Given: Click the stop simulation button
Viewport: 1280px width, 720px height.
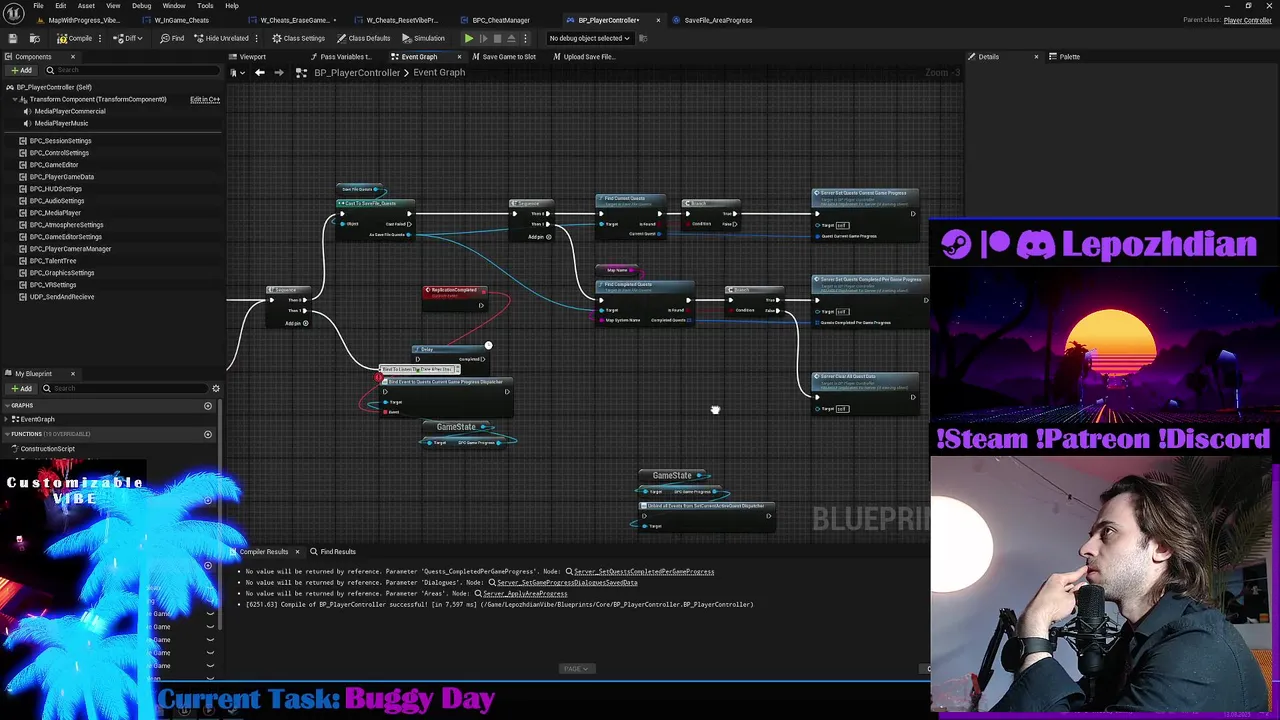Looking at the screenshot, I should click(x=497, y=38).
